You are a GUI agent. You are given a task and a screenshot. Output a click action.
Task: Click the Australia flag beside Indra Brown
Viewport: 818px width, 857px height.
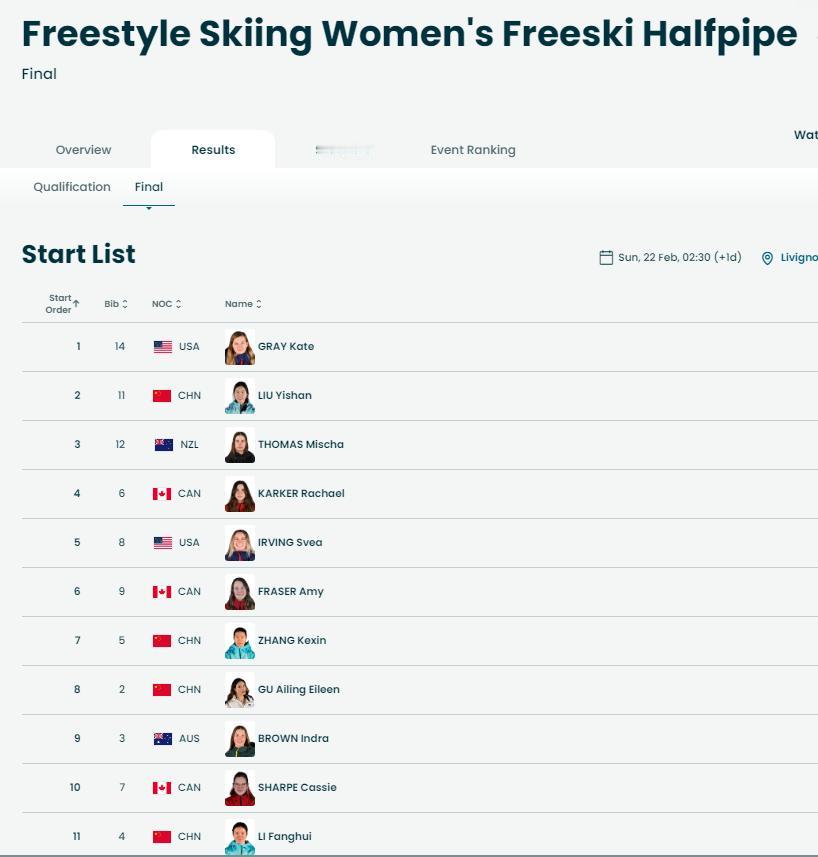point(163,739)
